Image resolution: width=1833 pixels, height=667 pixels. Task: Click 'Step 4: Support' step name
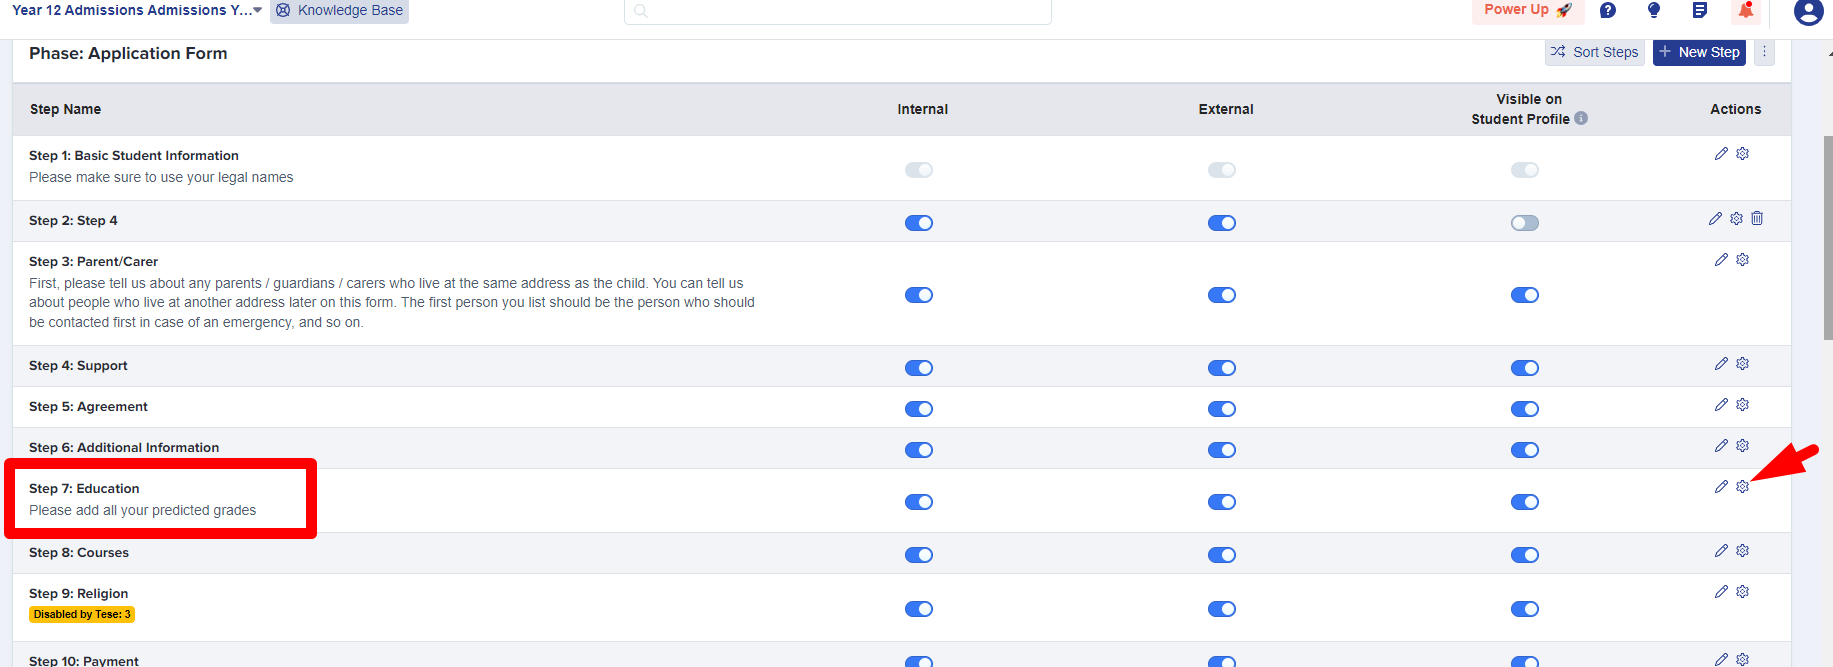pos(78,365)
